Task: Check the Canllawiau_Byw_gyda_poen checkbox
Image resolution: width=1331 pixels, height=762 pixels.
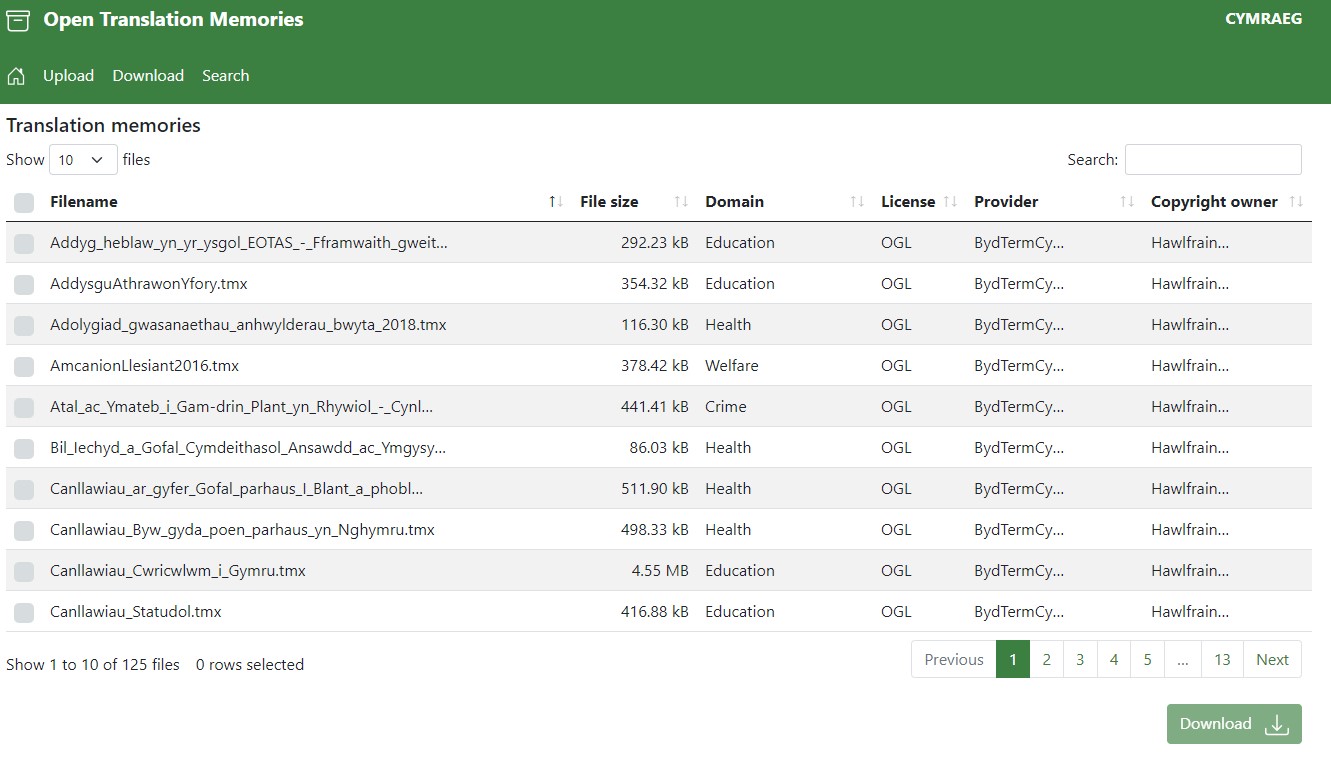Action: point(24,531)
